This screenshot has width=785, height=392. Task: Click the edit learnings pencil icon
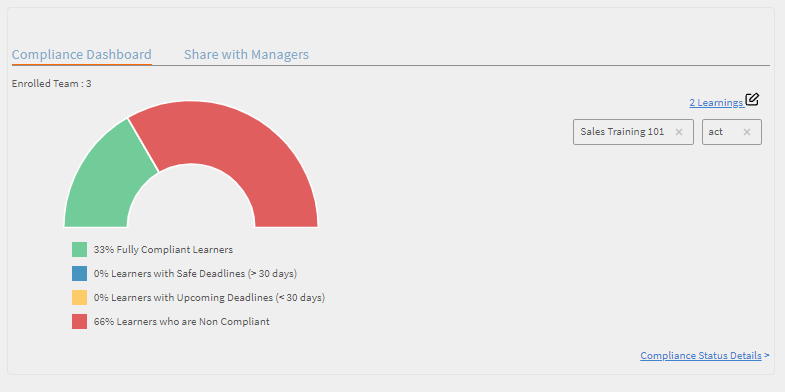click(752, 100)
